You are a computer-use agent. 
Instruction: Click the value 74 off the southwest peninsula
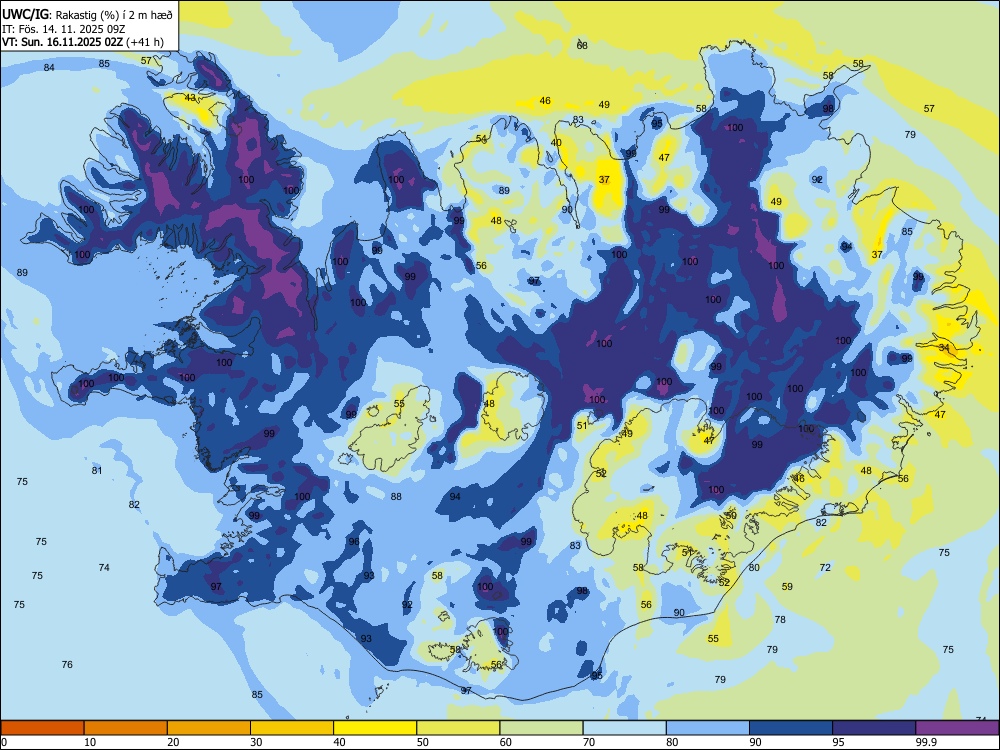(x=104, y=568)
